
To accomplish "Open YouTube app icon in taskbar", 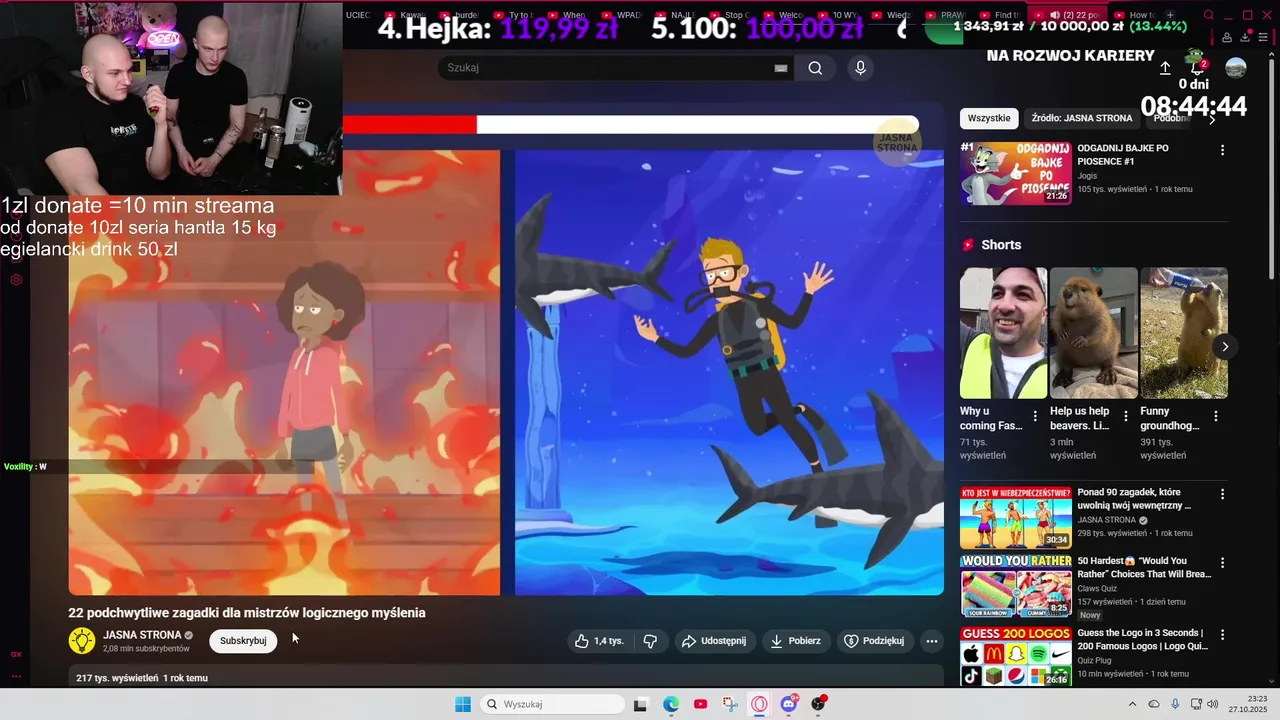I will pos(700,704).
